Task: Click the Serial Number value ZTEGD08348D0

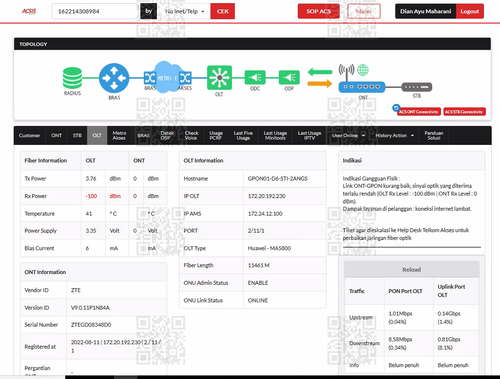Action: point(91,325)
